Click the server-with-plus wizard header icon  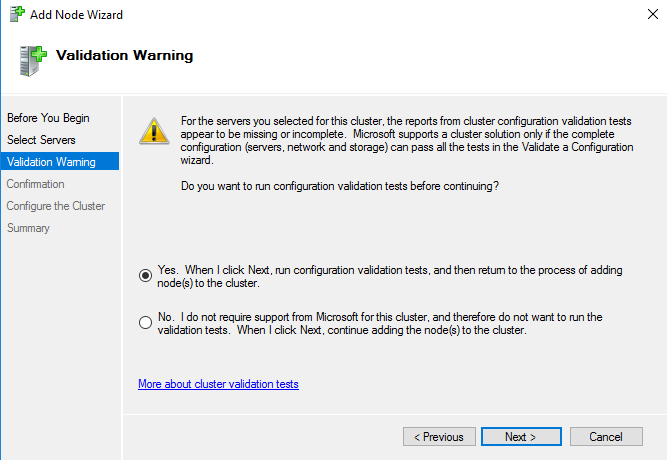[x=32, y=61]
